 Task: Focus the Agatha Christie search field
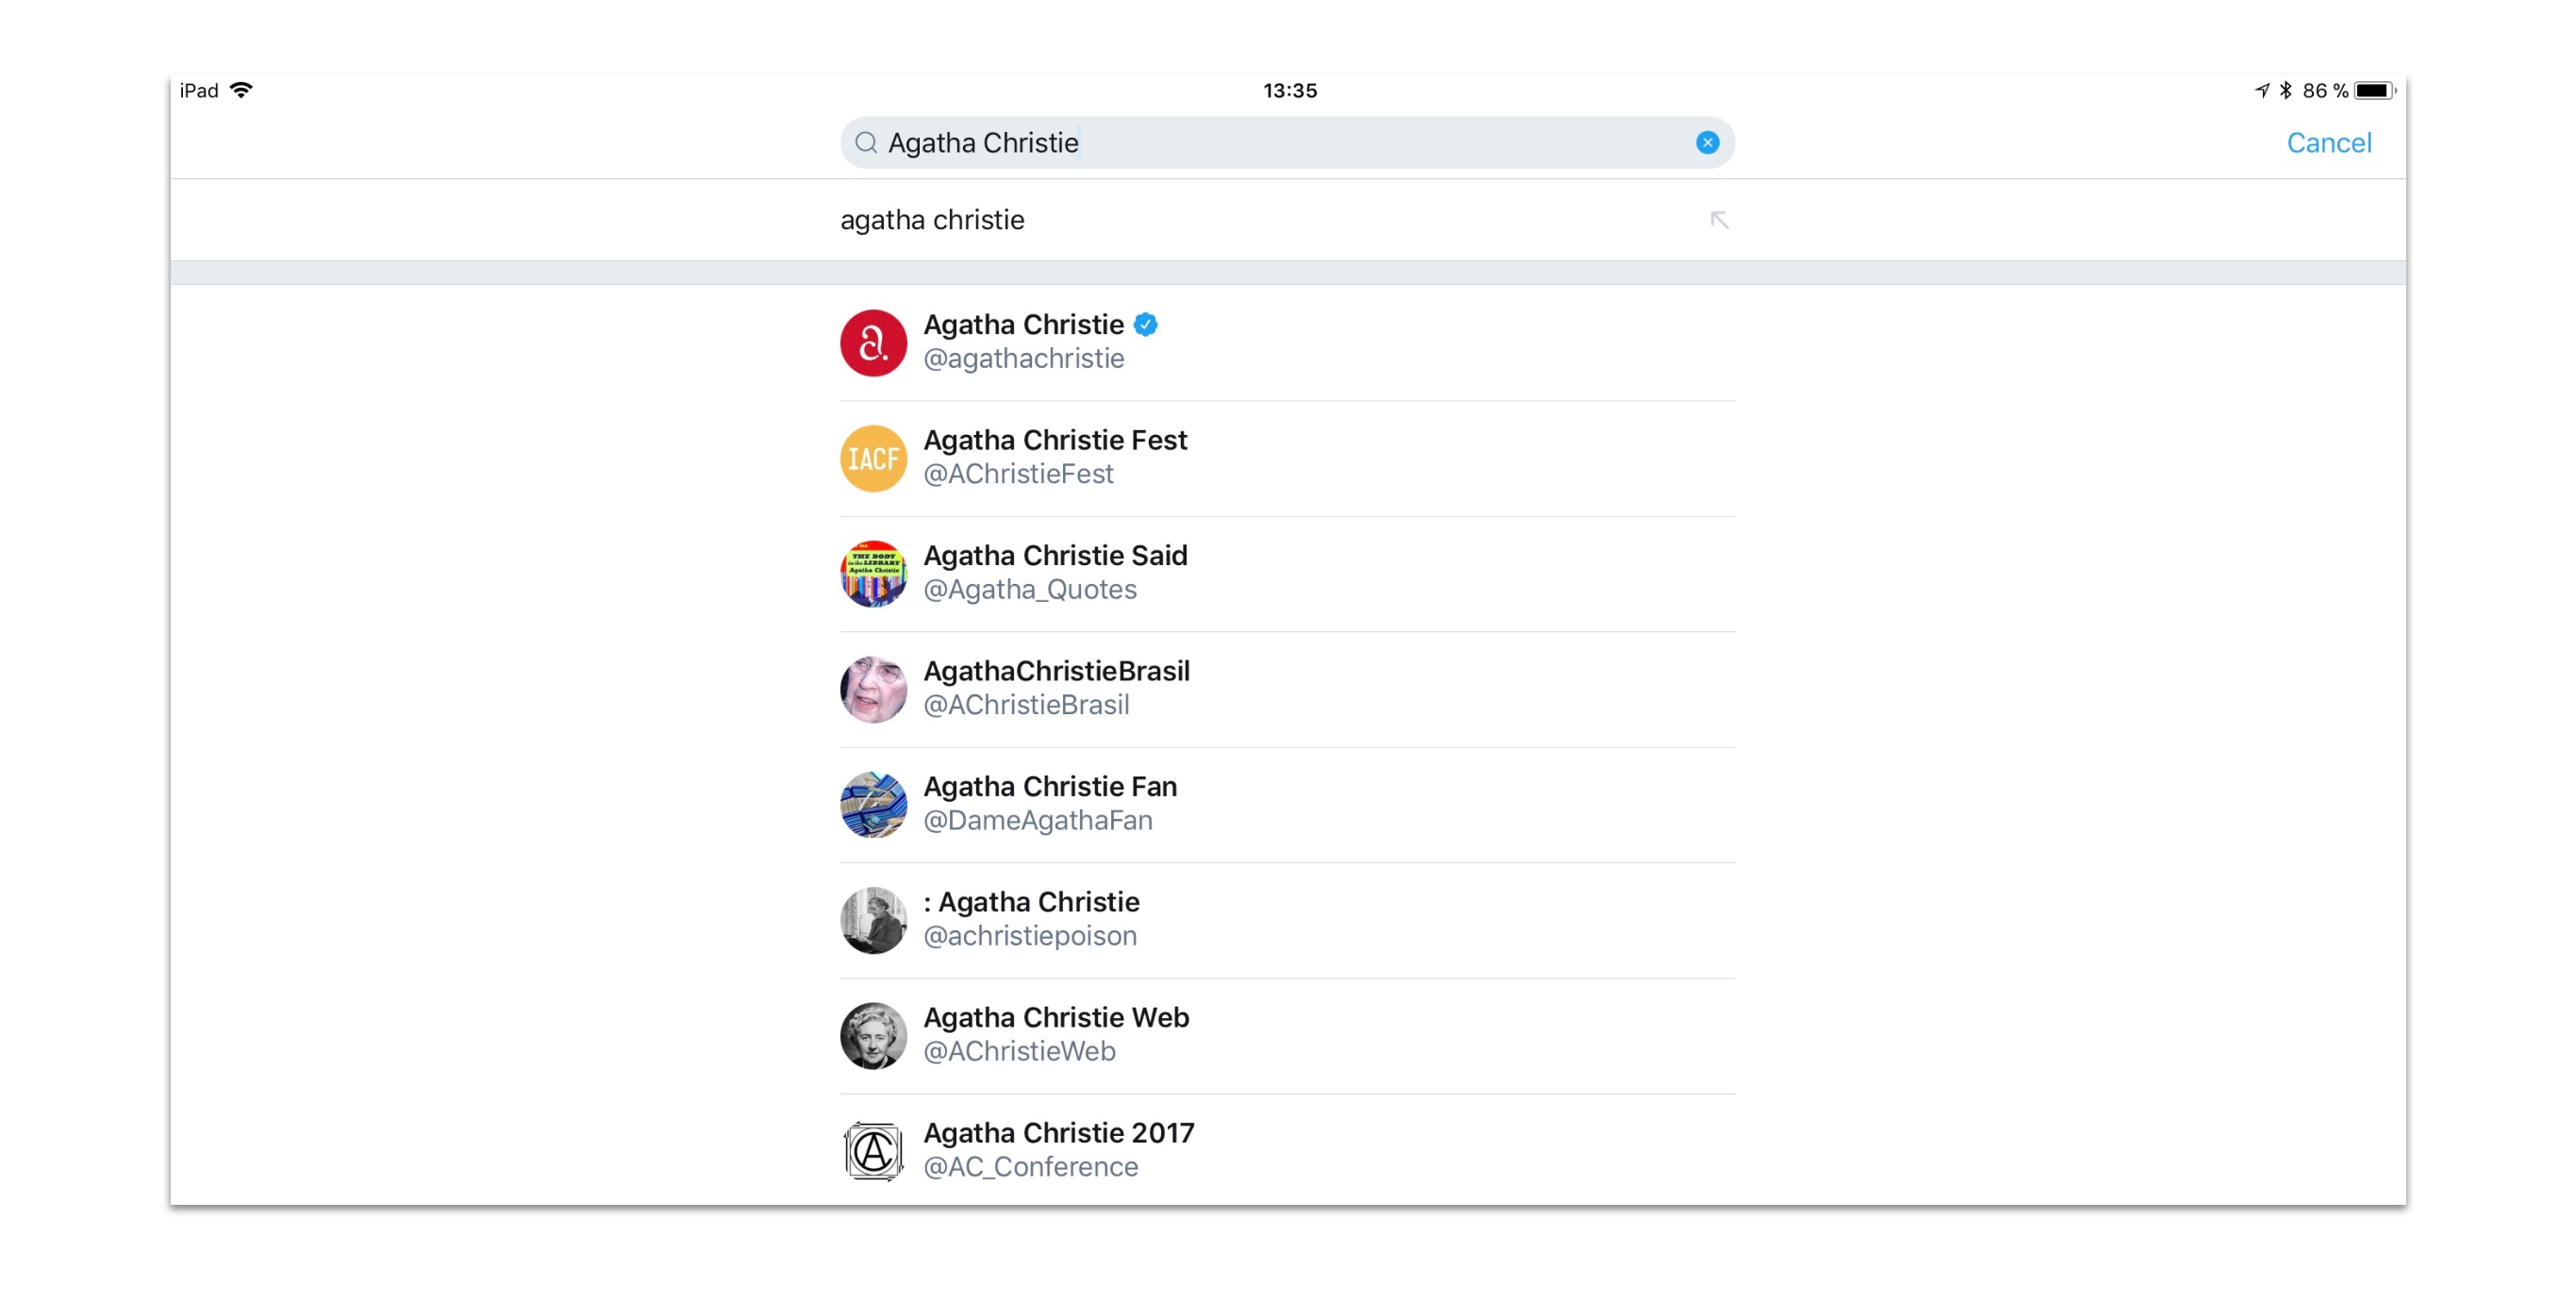(x=1287, y=143)
